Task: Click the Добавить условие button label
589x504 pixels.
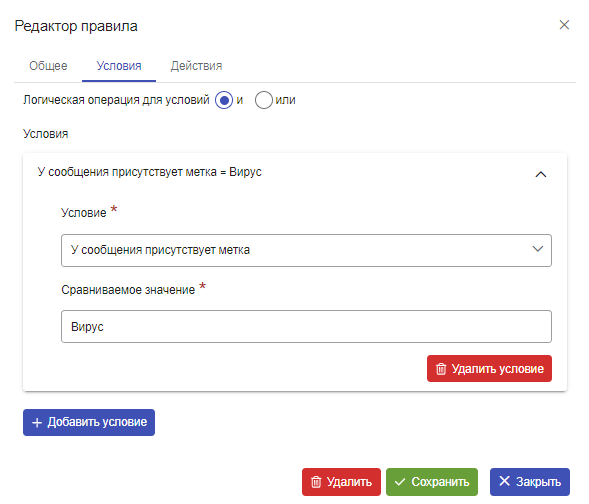Action: (x=97, y=422)
